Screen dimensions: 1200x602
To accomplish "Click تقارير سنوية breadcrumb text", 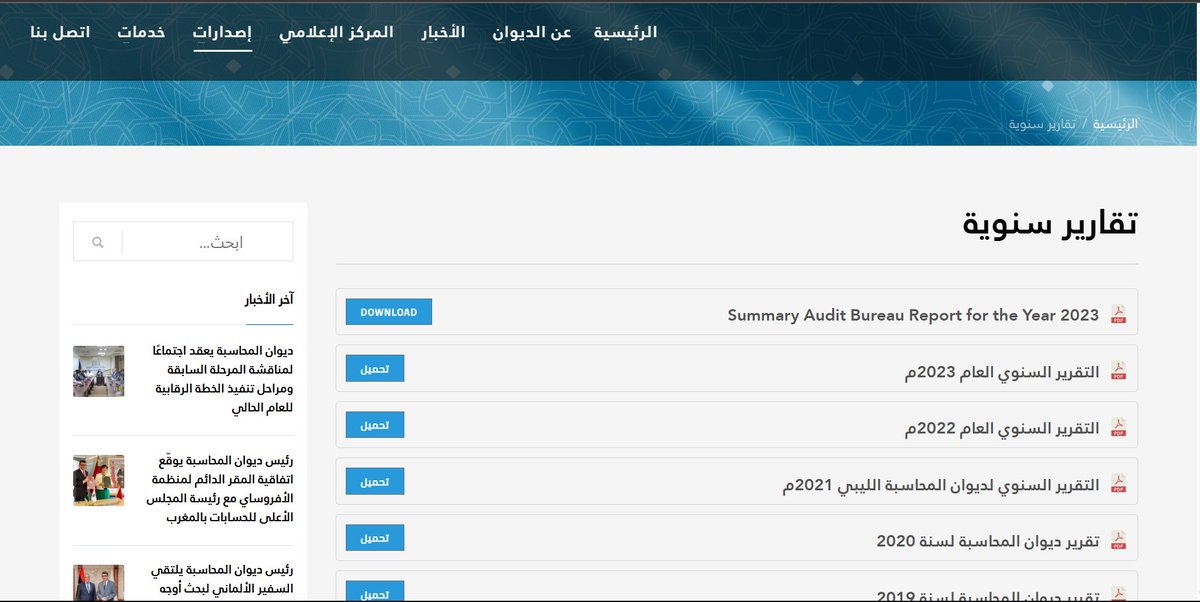I will [1042, 124].
